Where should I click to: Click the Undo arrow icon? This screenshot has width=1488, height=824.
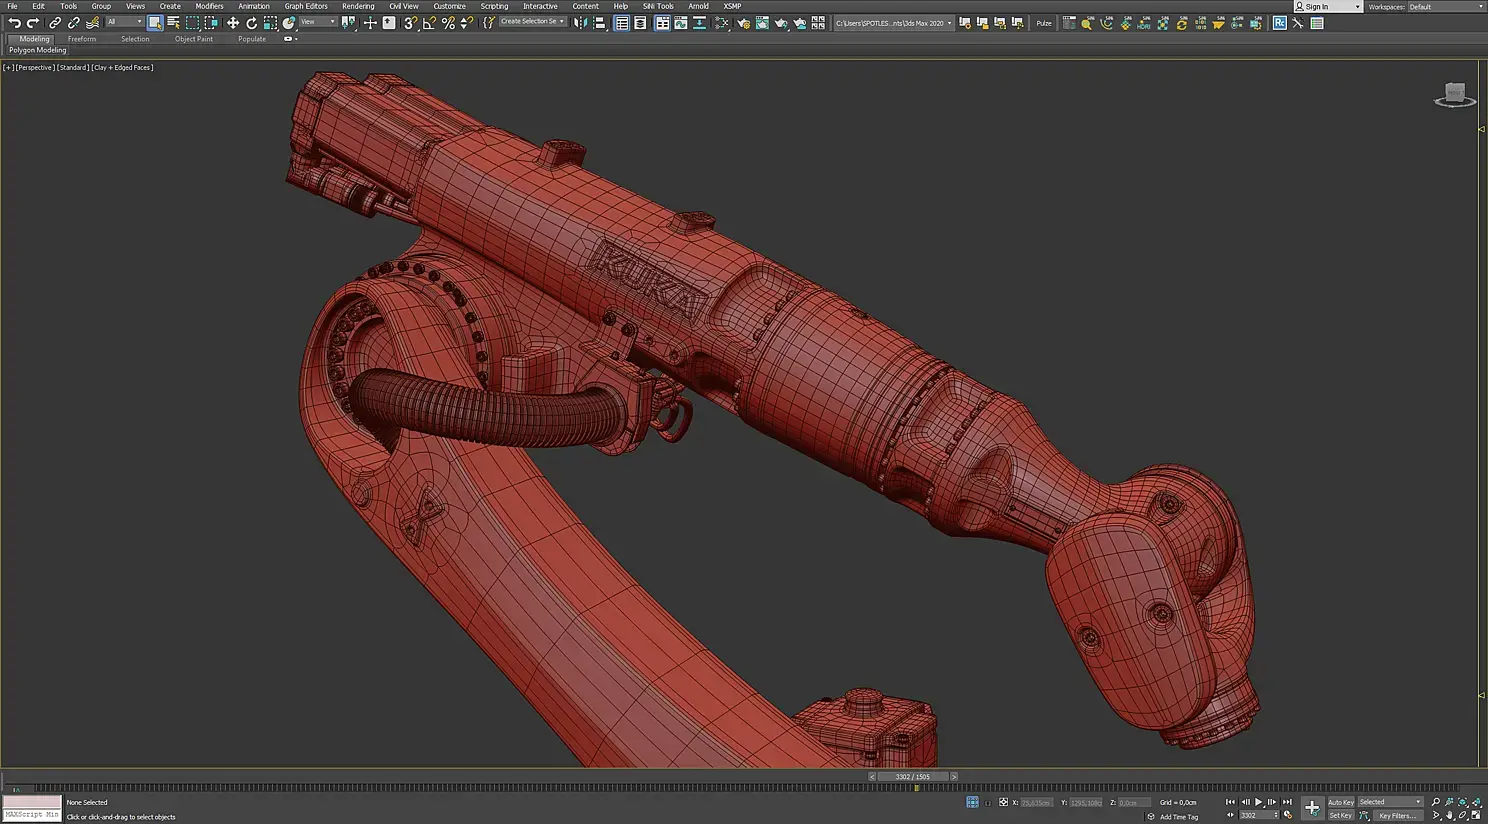[x=14, y=23]
